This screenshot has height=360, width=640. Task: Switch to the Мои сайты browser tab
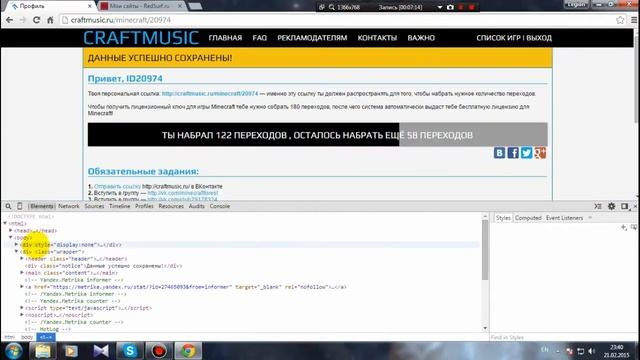coord(140,6)
